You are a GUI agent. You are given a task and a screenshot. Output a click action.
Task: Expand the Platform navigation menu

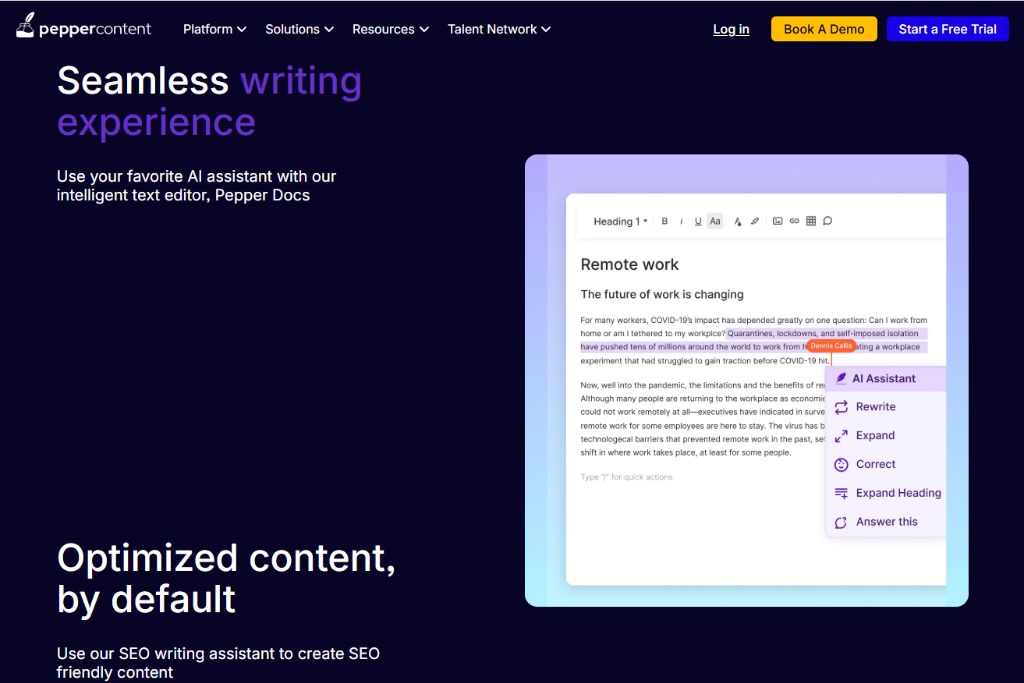[214, 29]
